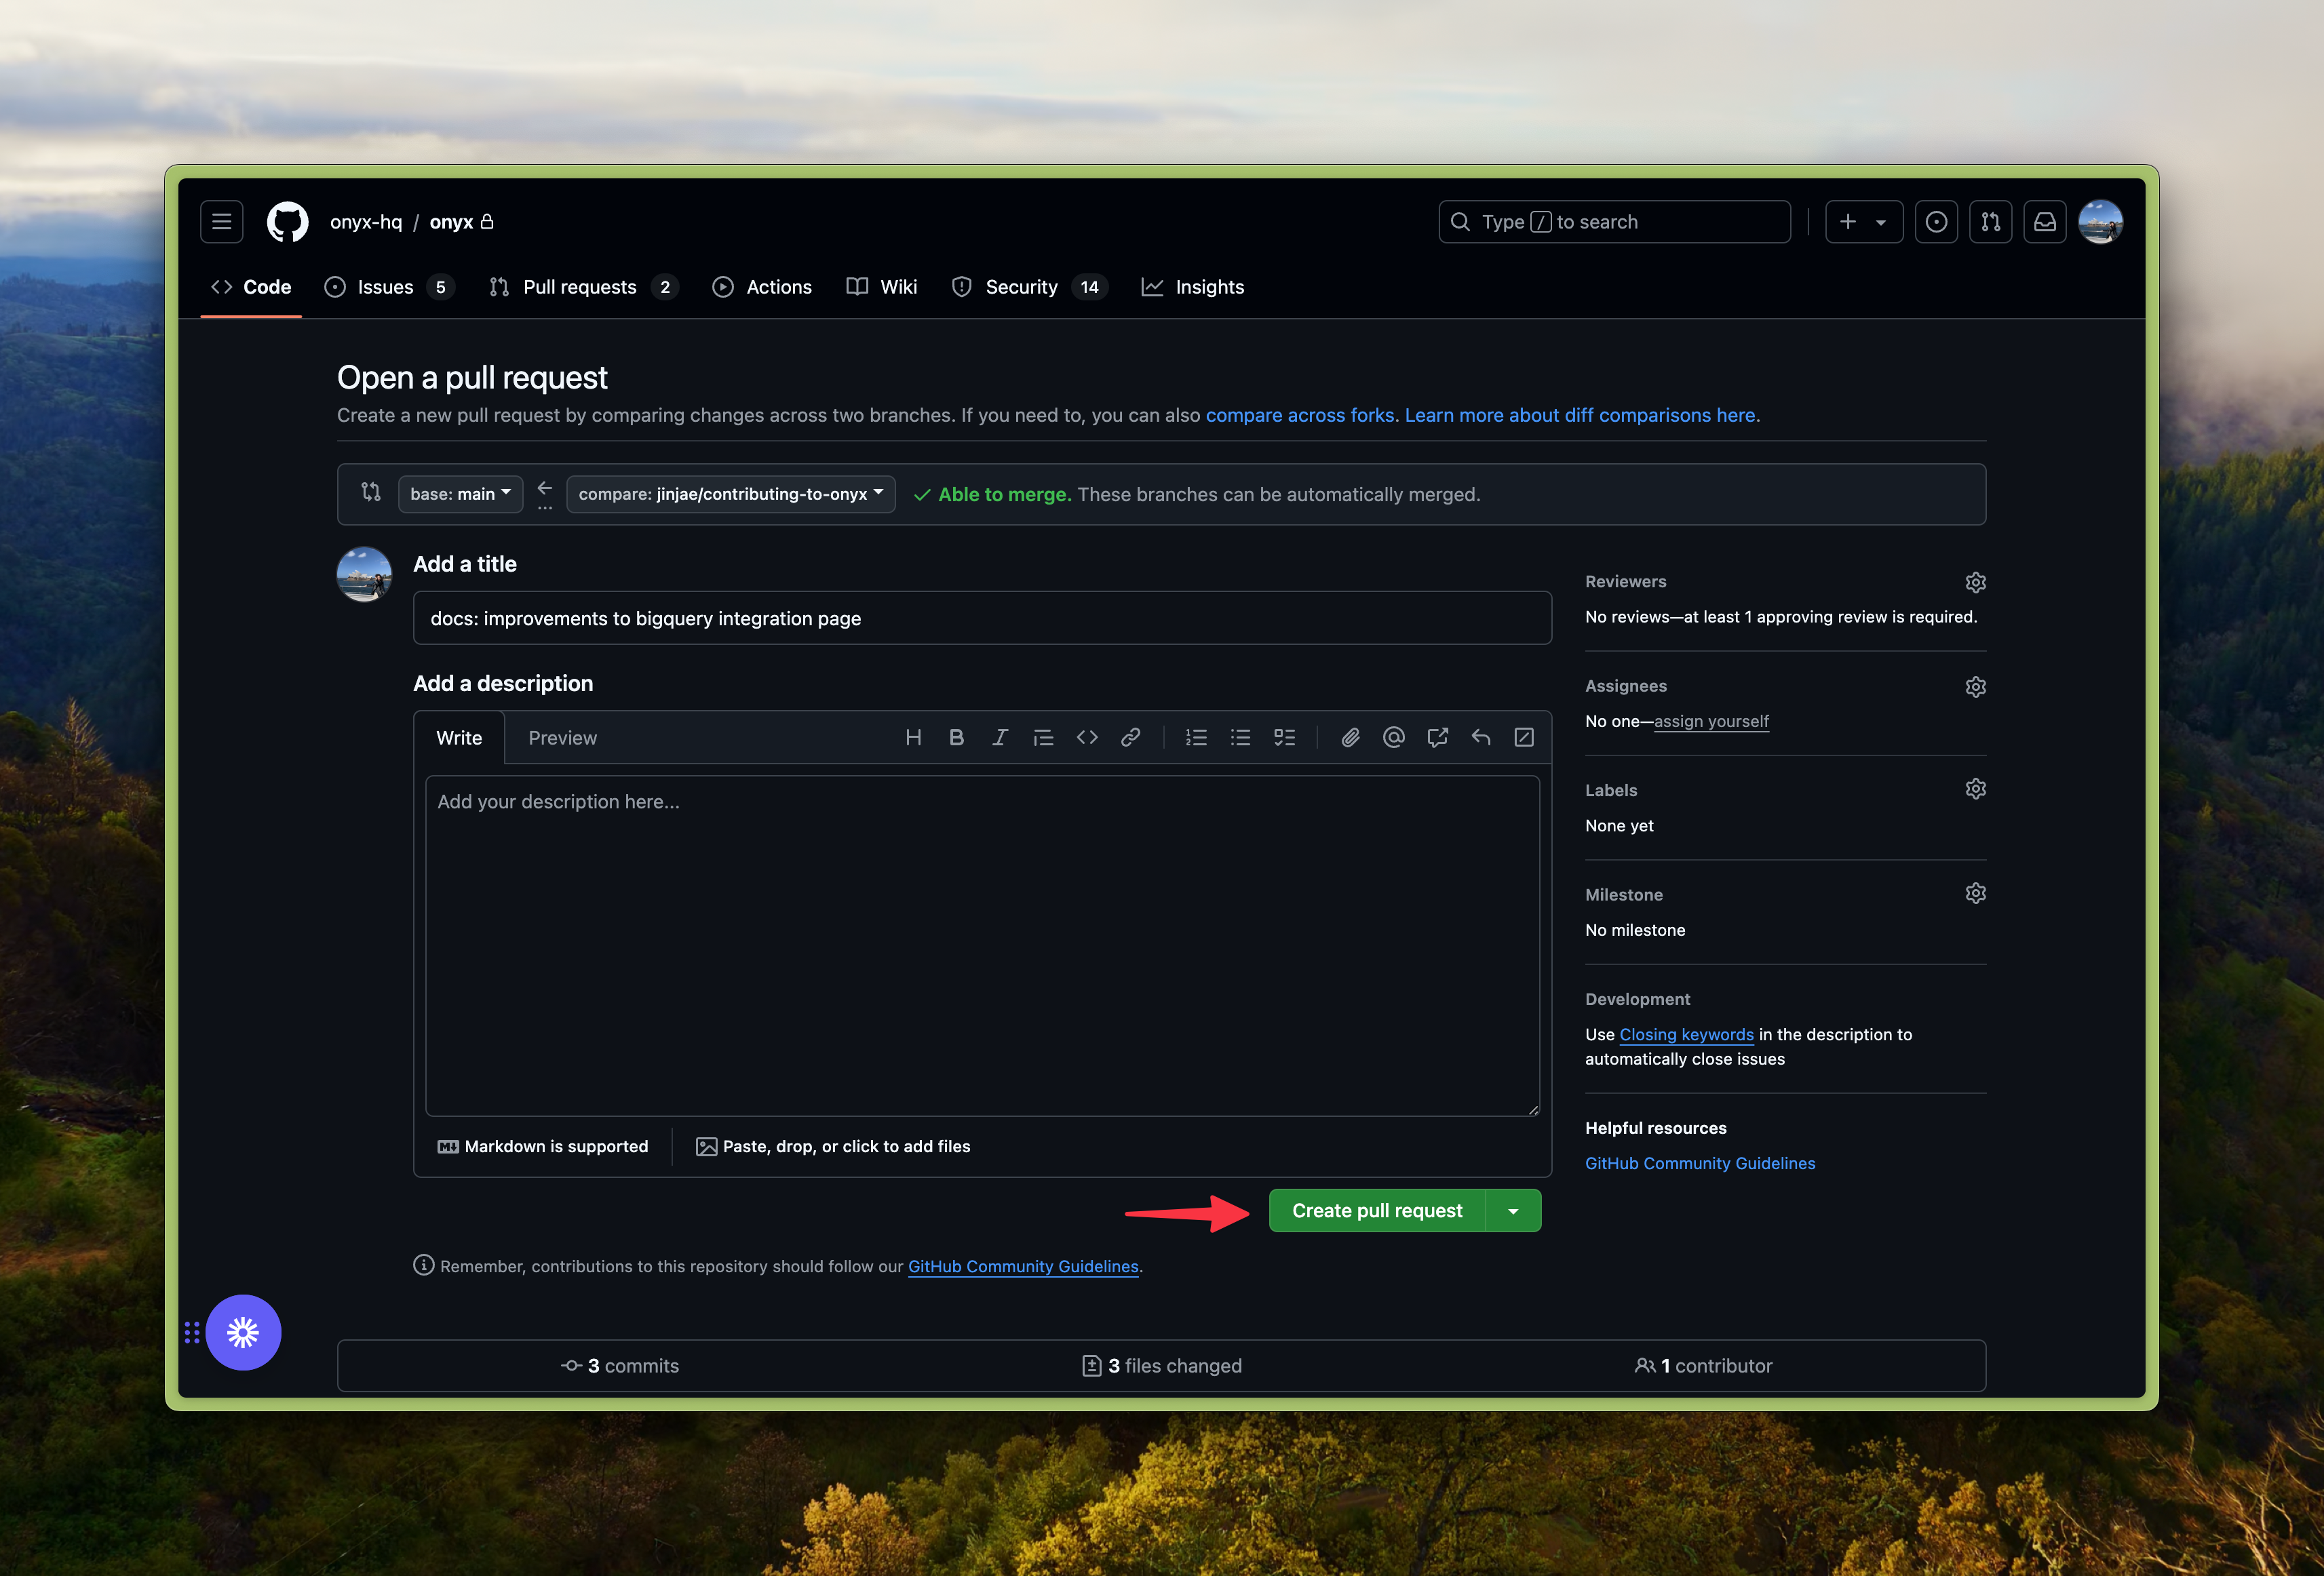This screenshot has width=2324, height=1576.
Task: Open the Pull requests tab
Action: pyautogui.click(x=584, y=287)
